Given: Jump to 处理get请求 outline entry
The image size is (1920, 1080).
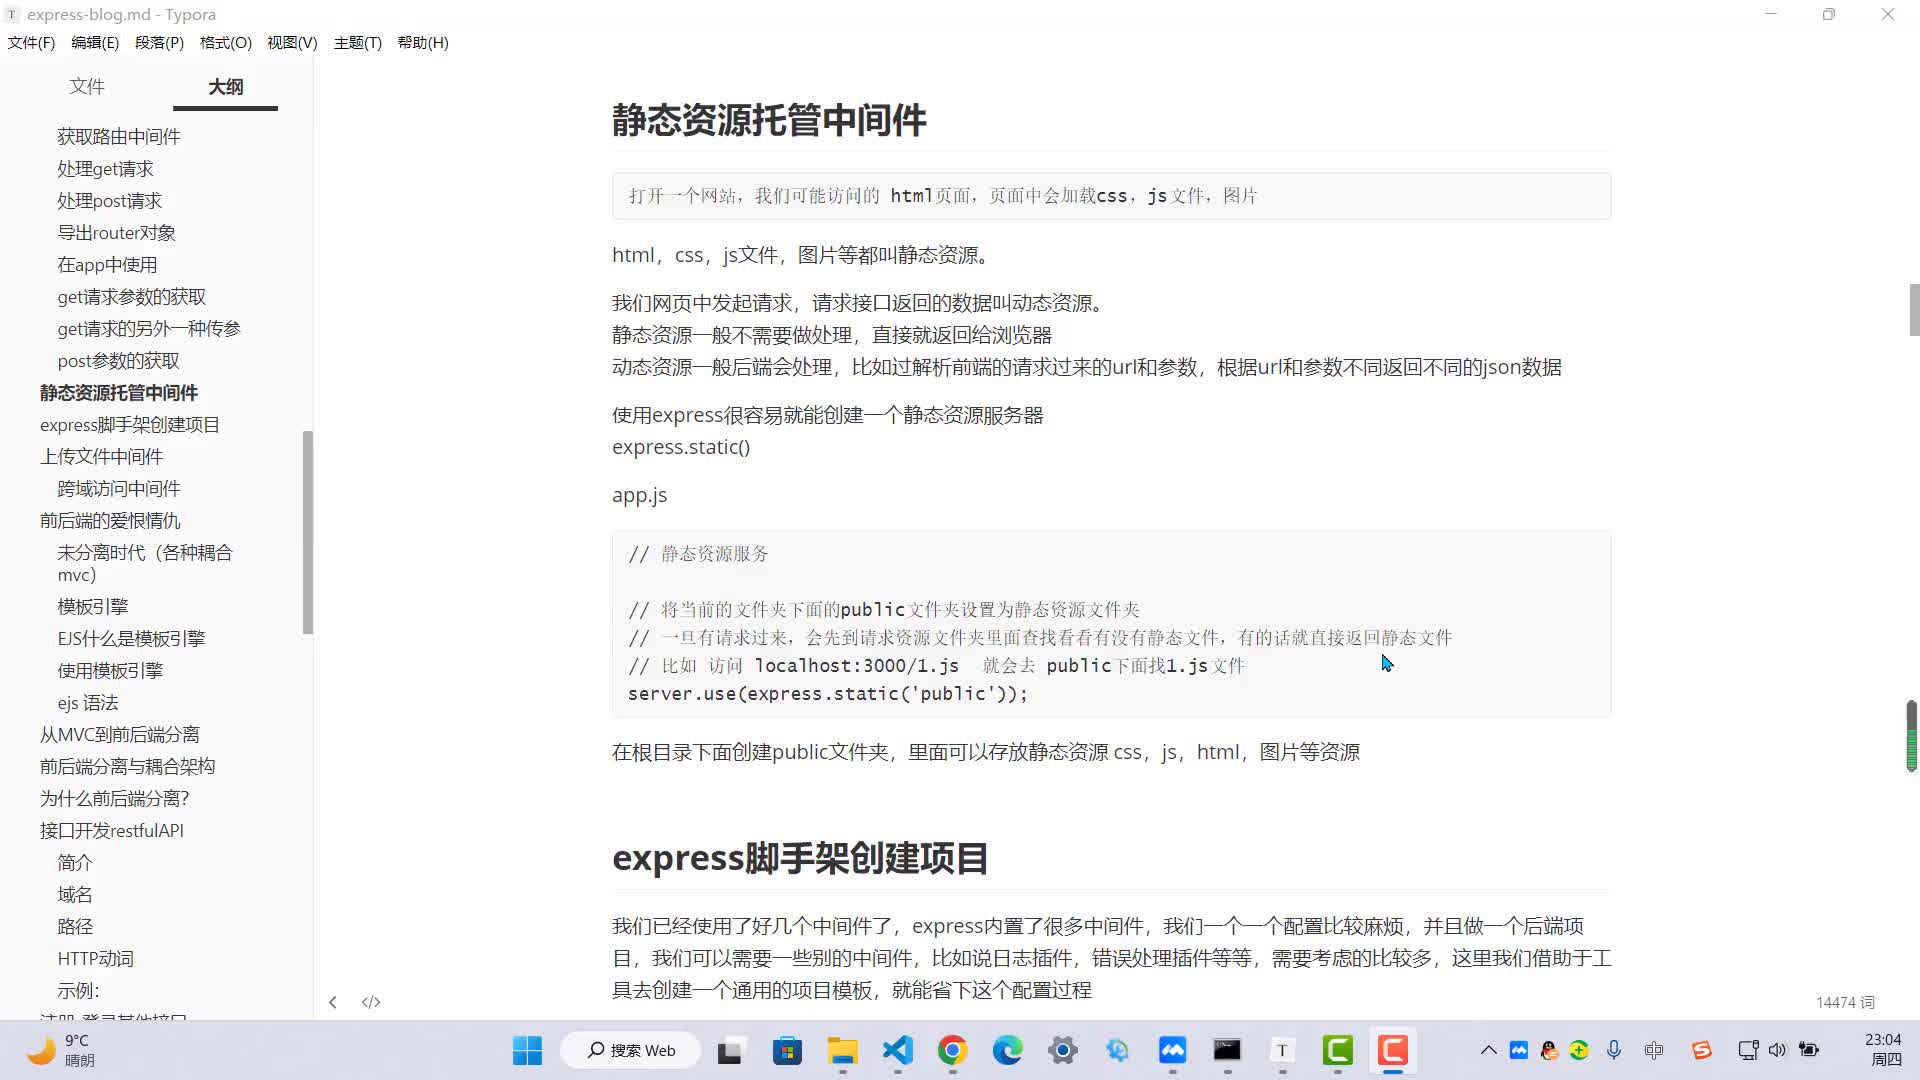Looking at the screenshot, I should [105, 168].
